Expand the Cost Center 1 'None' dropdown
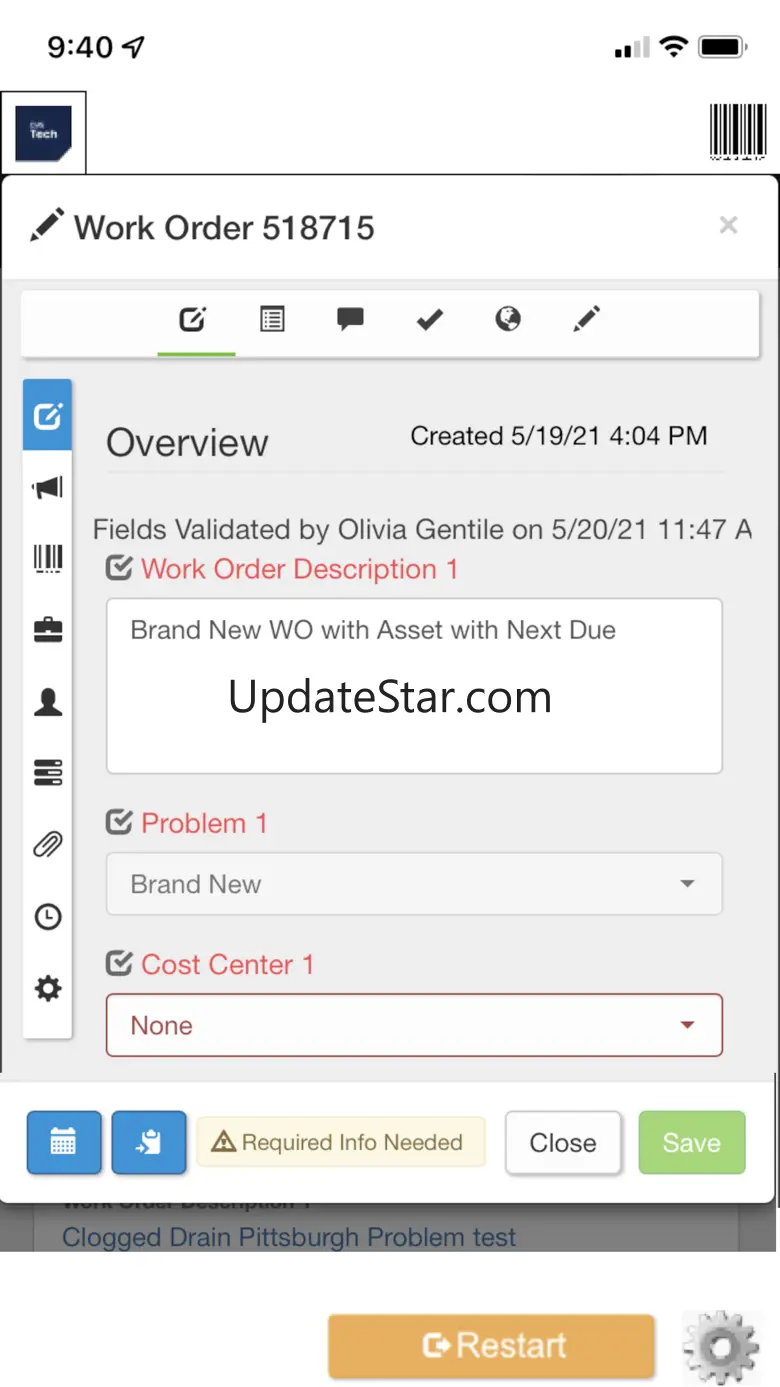 coord(414,1025)
